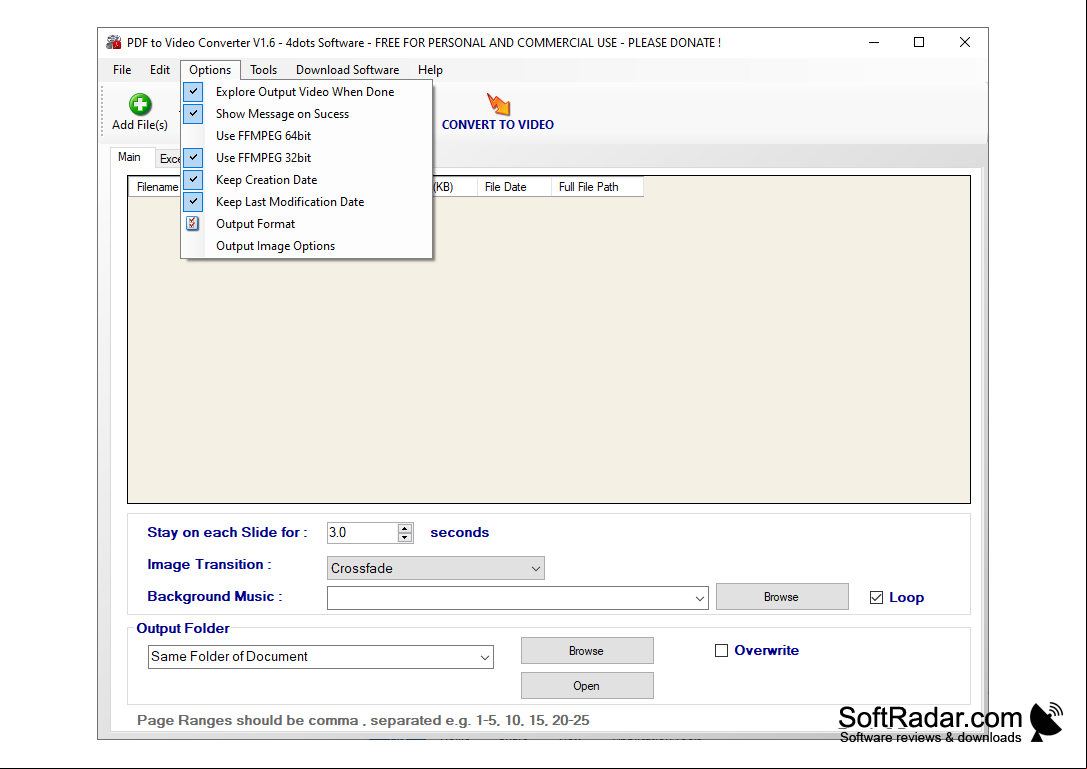Click the slide duration seconds field

(363, 533)
